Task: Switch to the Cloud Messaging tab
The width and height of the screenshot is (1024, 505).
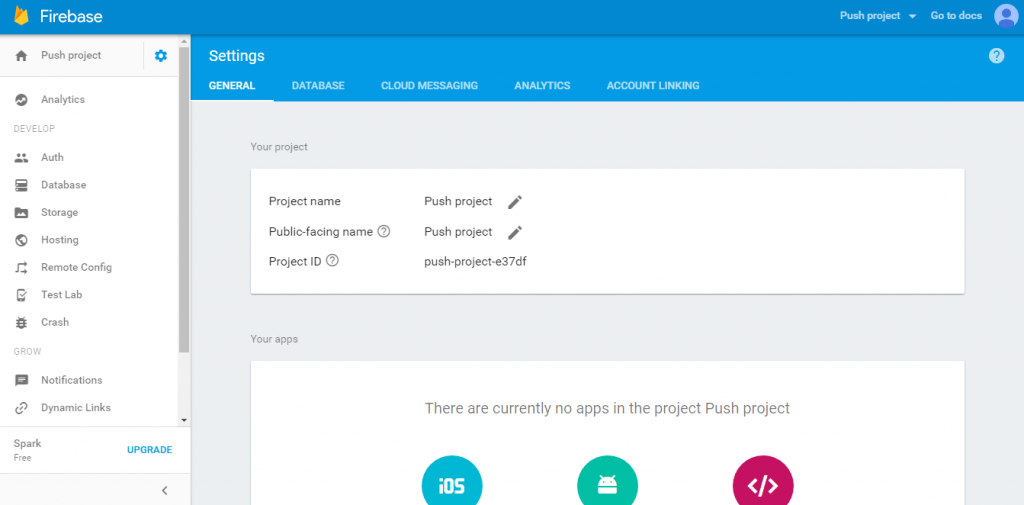Action: 429,86
